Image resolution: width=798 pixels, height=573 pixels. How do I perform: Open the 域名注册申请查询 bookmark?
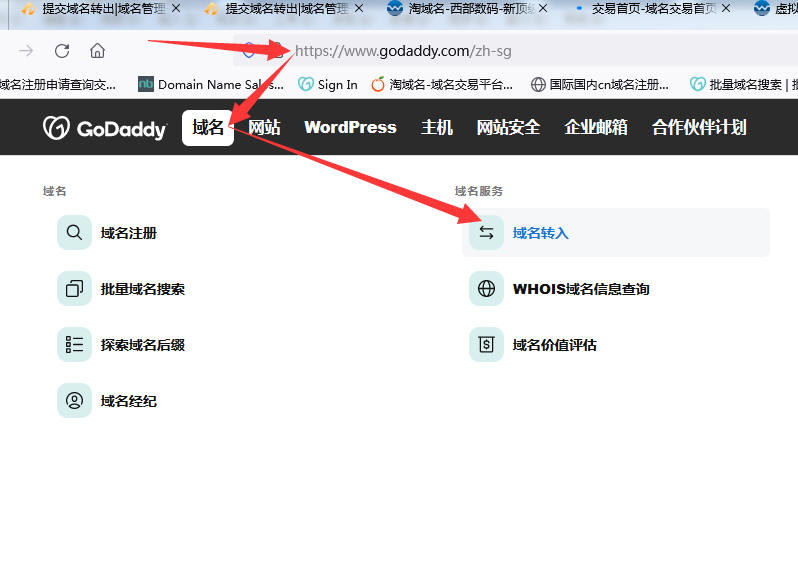click(x=58, y=84)
